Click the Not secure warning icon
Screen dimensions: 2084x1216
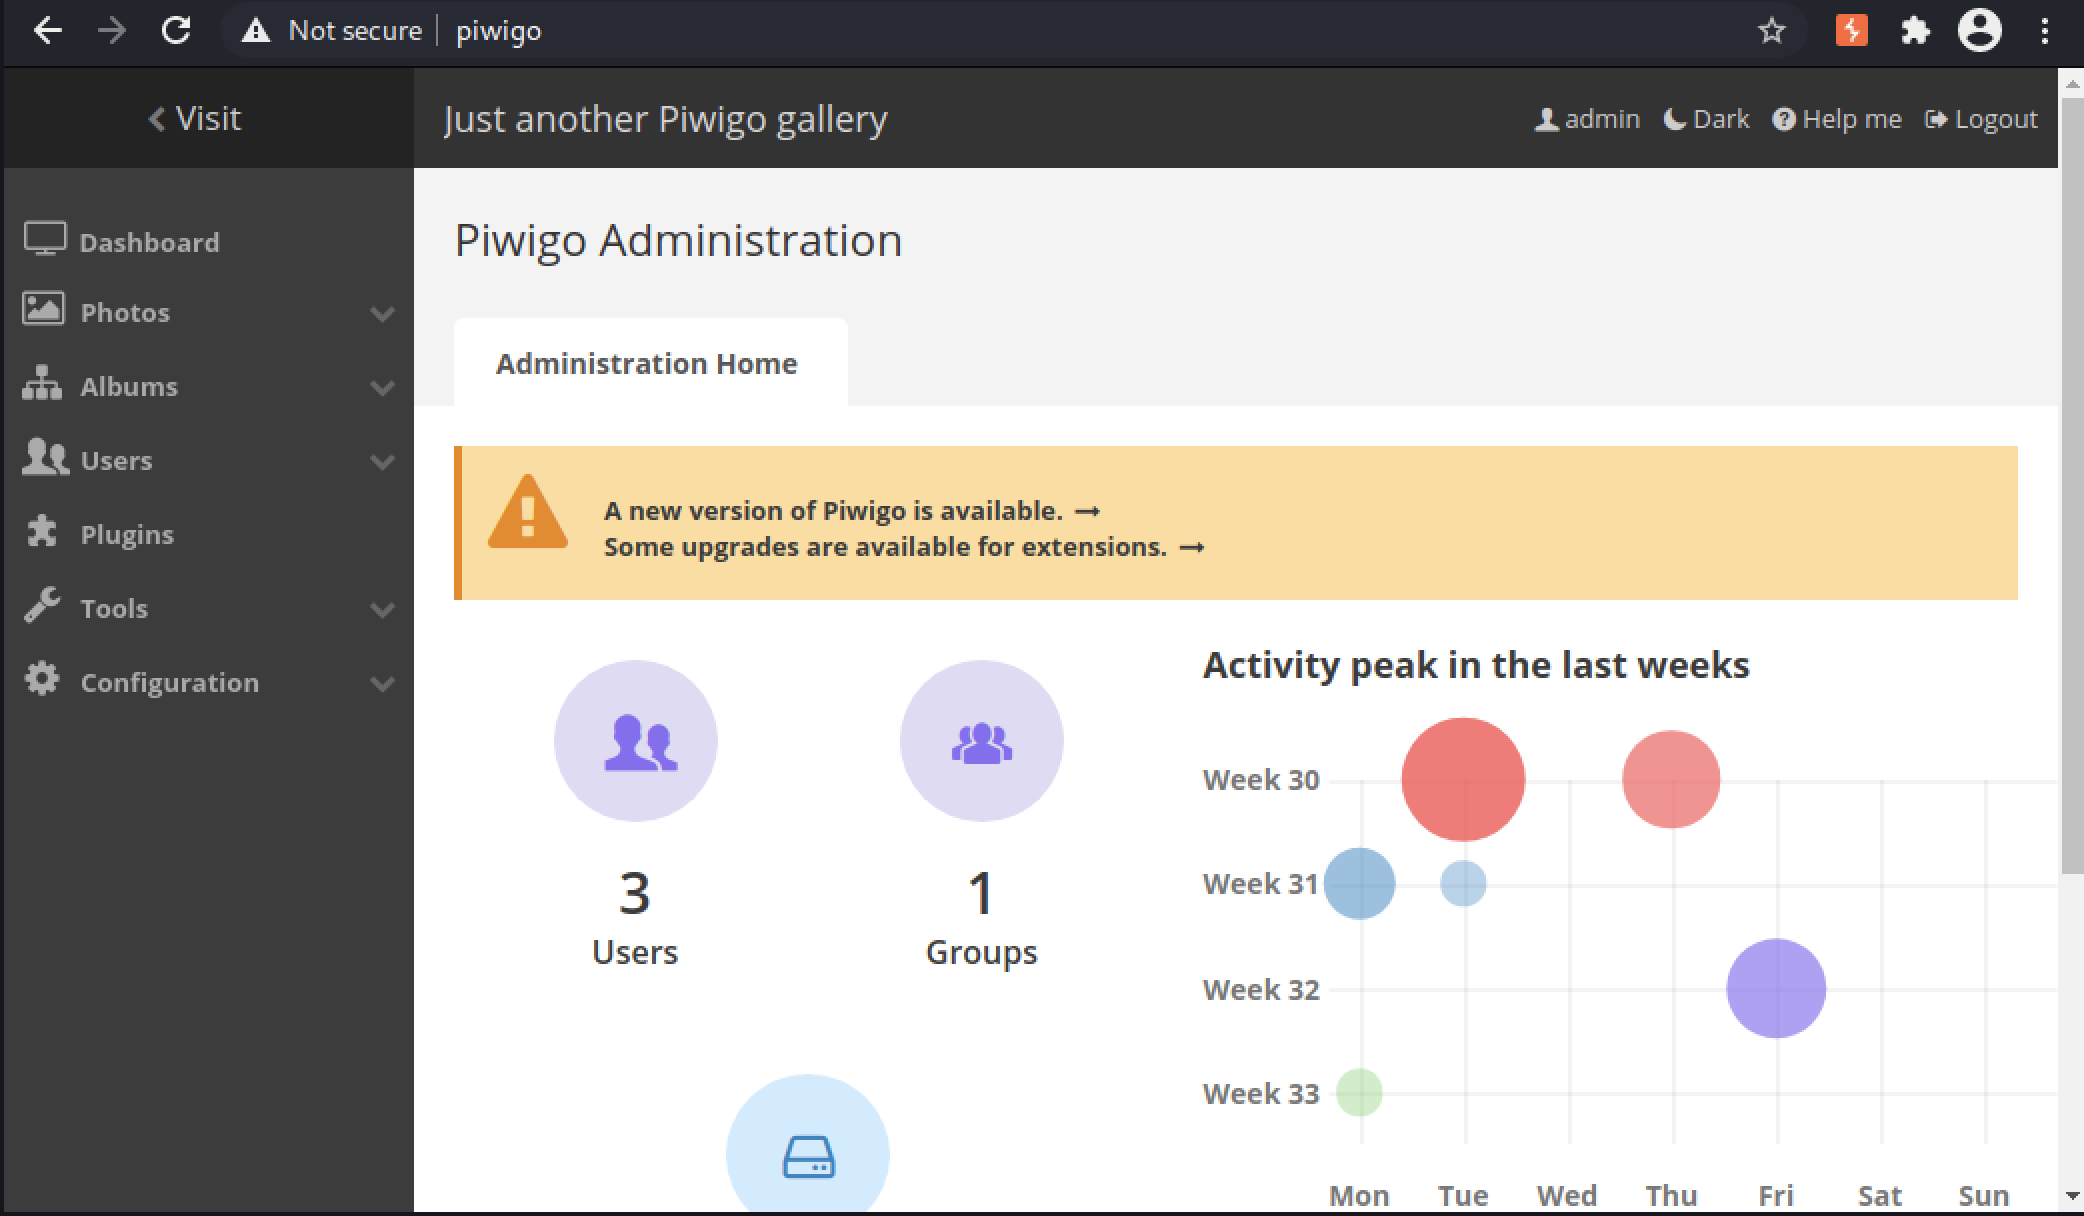[x=256, y=31]
